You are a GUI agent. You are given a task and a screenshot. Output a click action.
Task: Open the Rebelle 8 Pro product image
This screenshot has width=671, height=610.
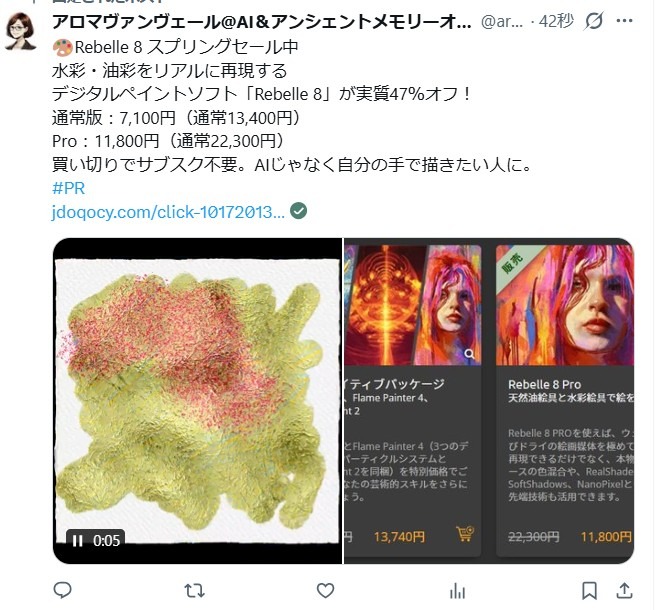[564, 305]
